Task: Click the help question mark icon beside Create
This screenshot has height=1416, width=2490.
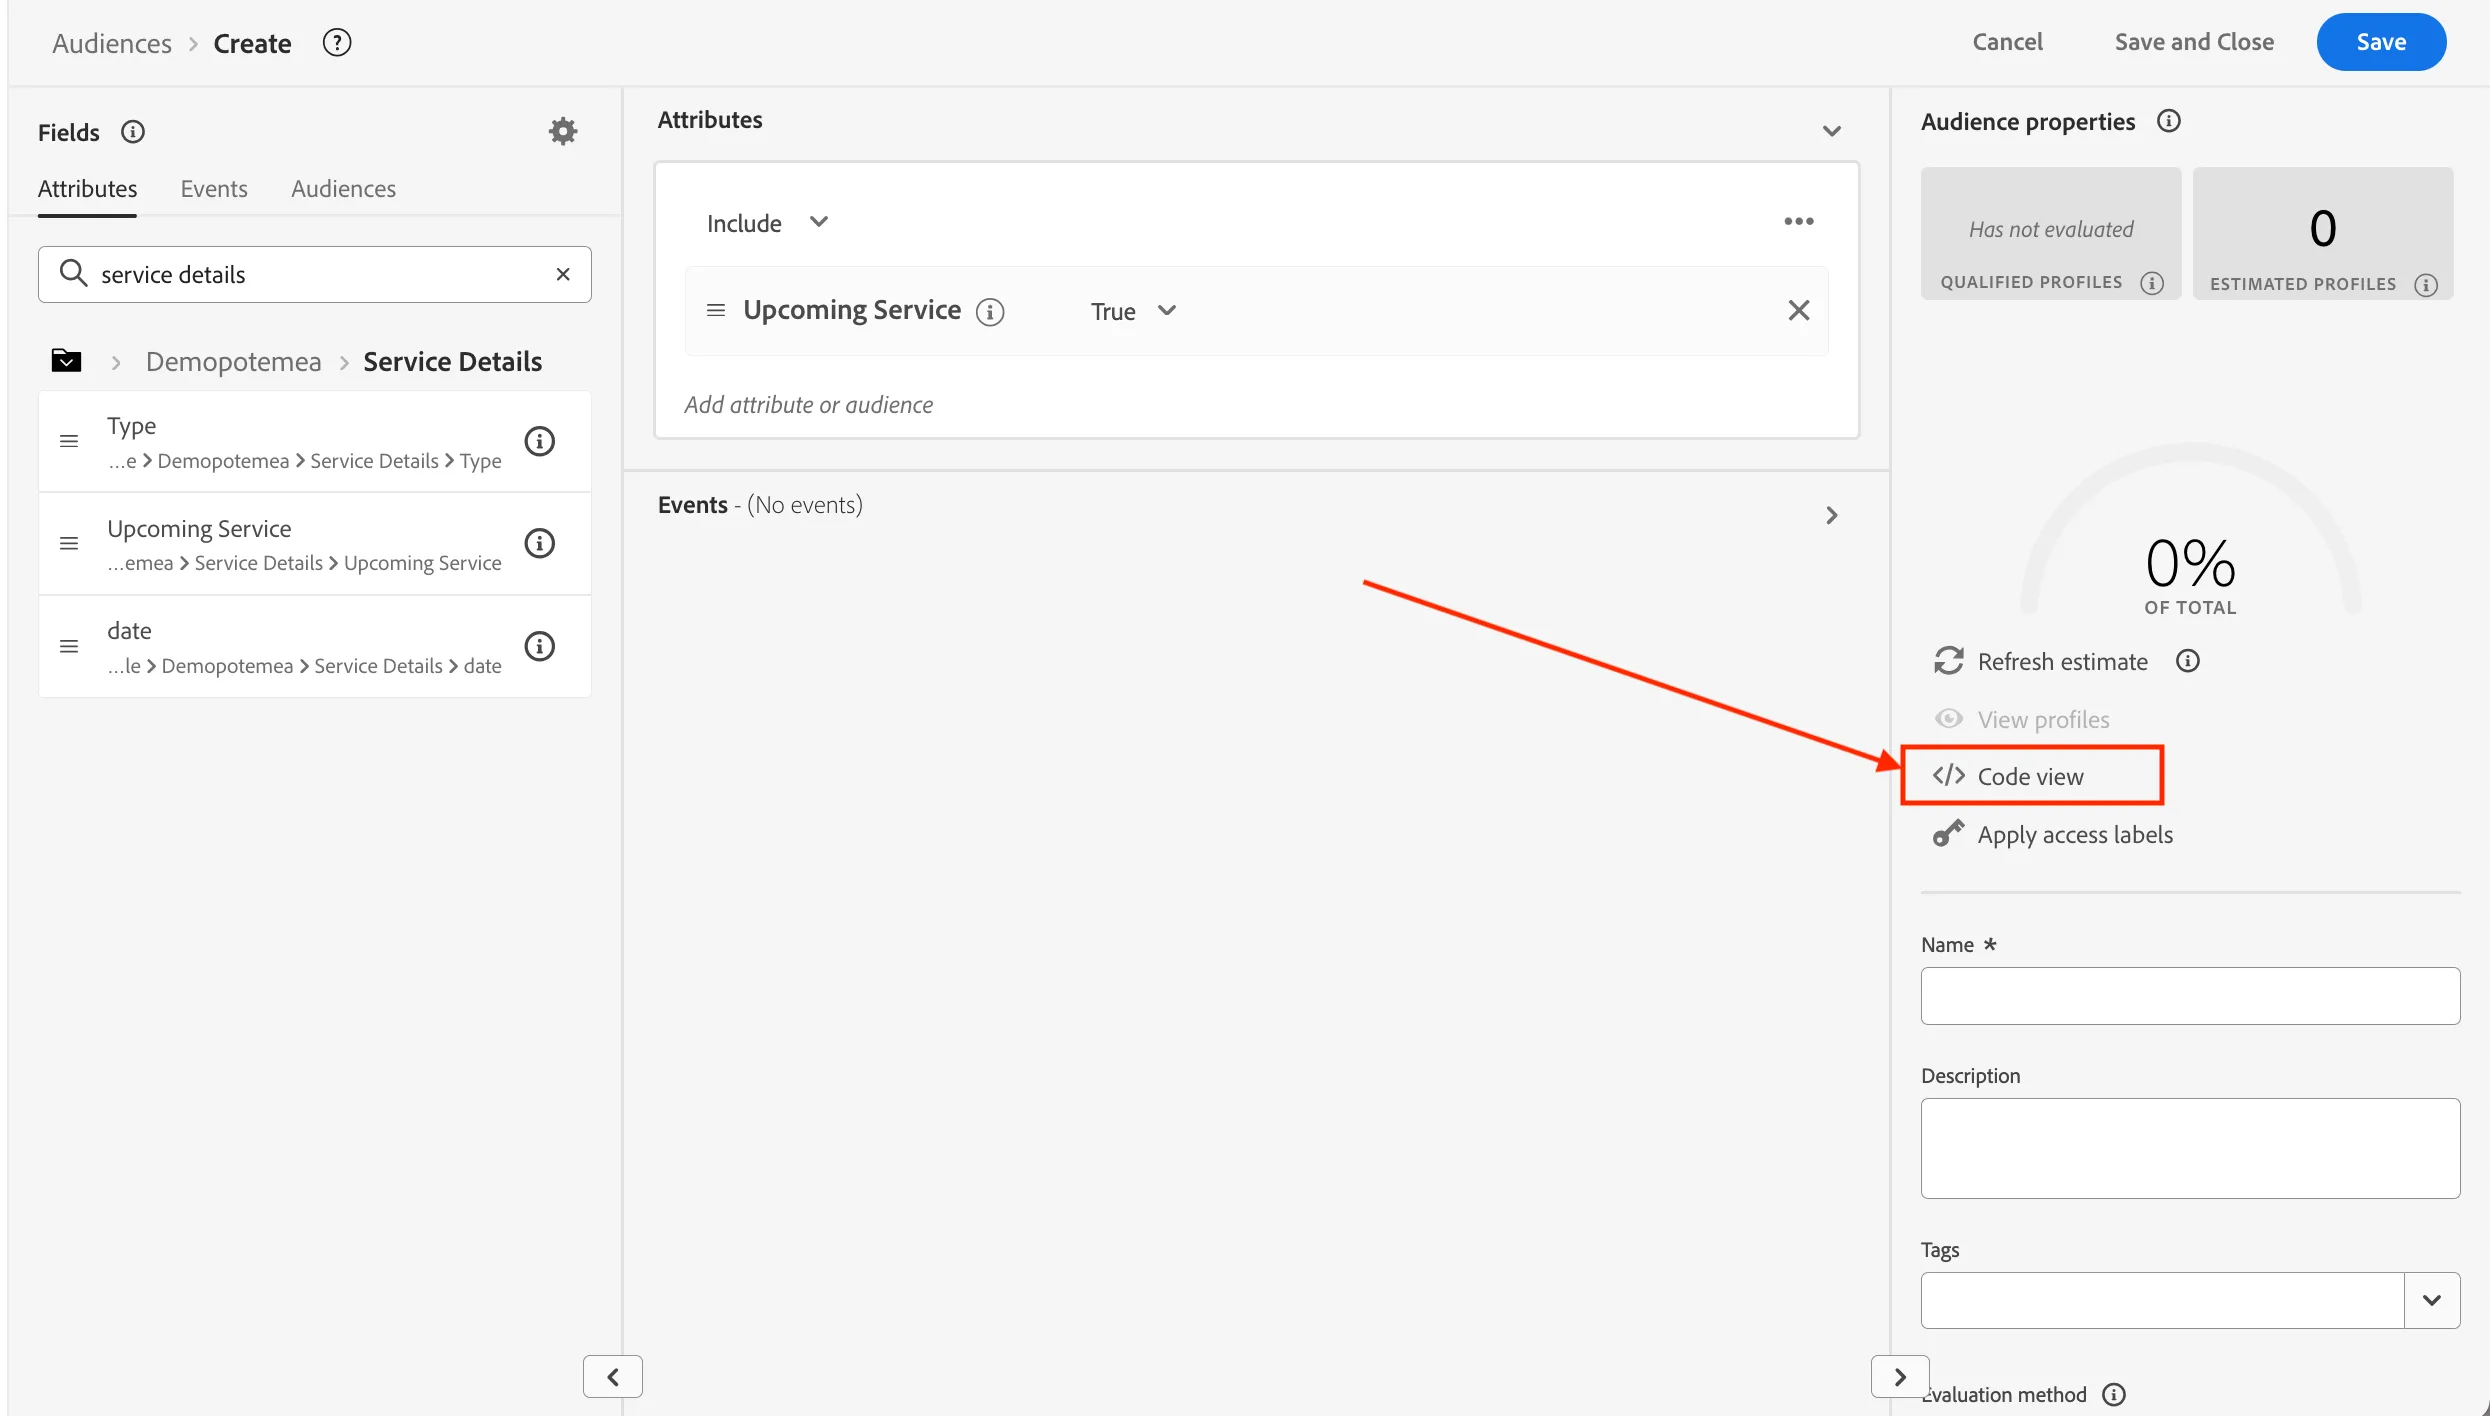Action: point(337,43)
